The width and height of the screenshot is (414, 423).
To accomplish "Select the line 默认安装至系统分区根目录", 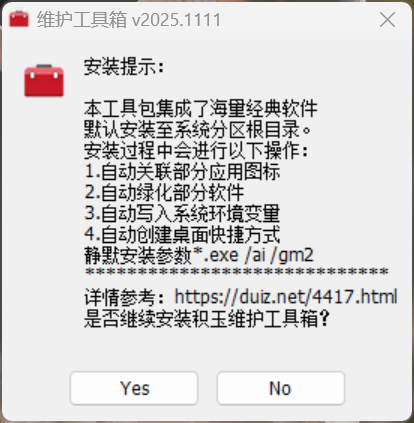I will (197, 129).
